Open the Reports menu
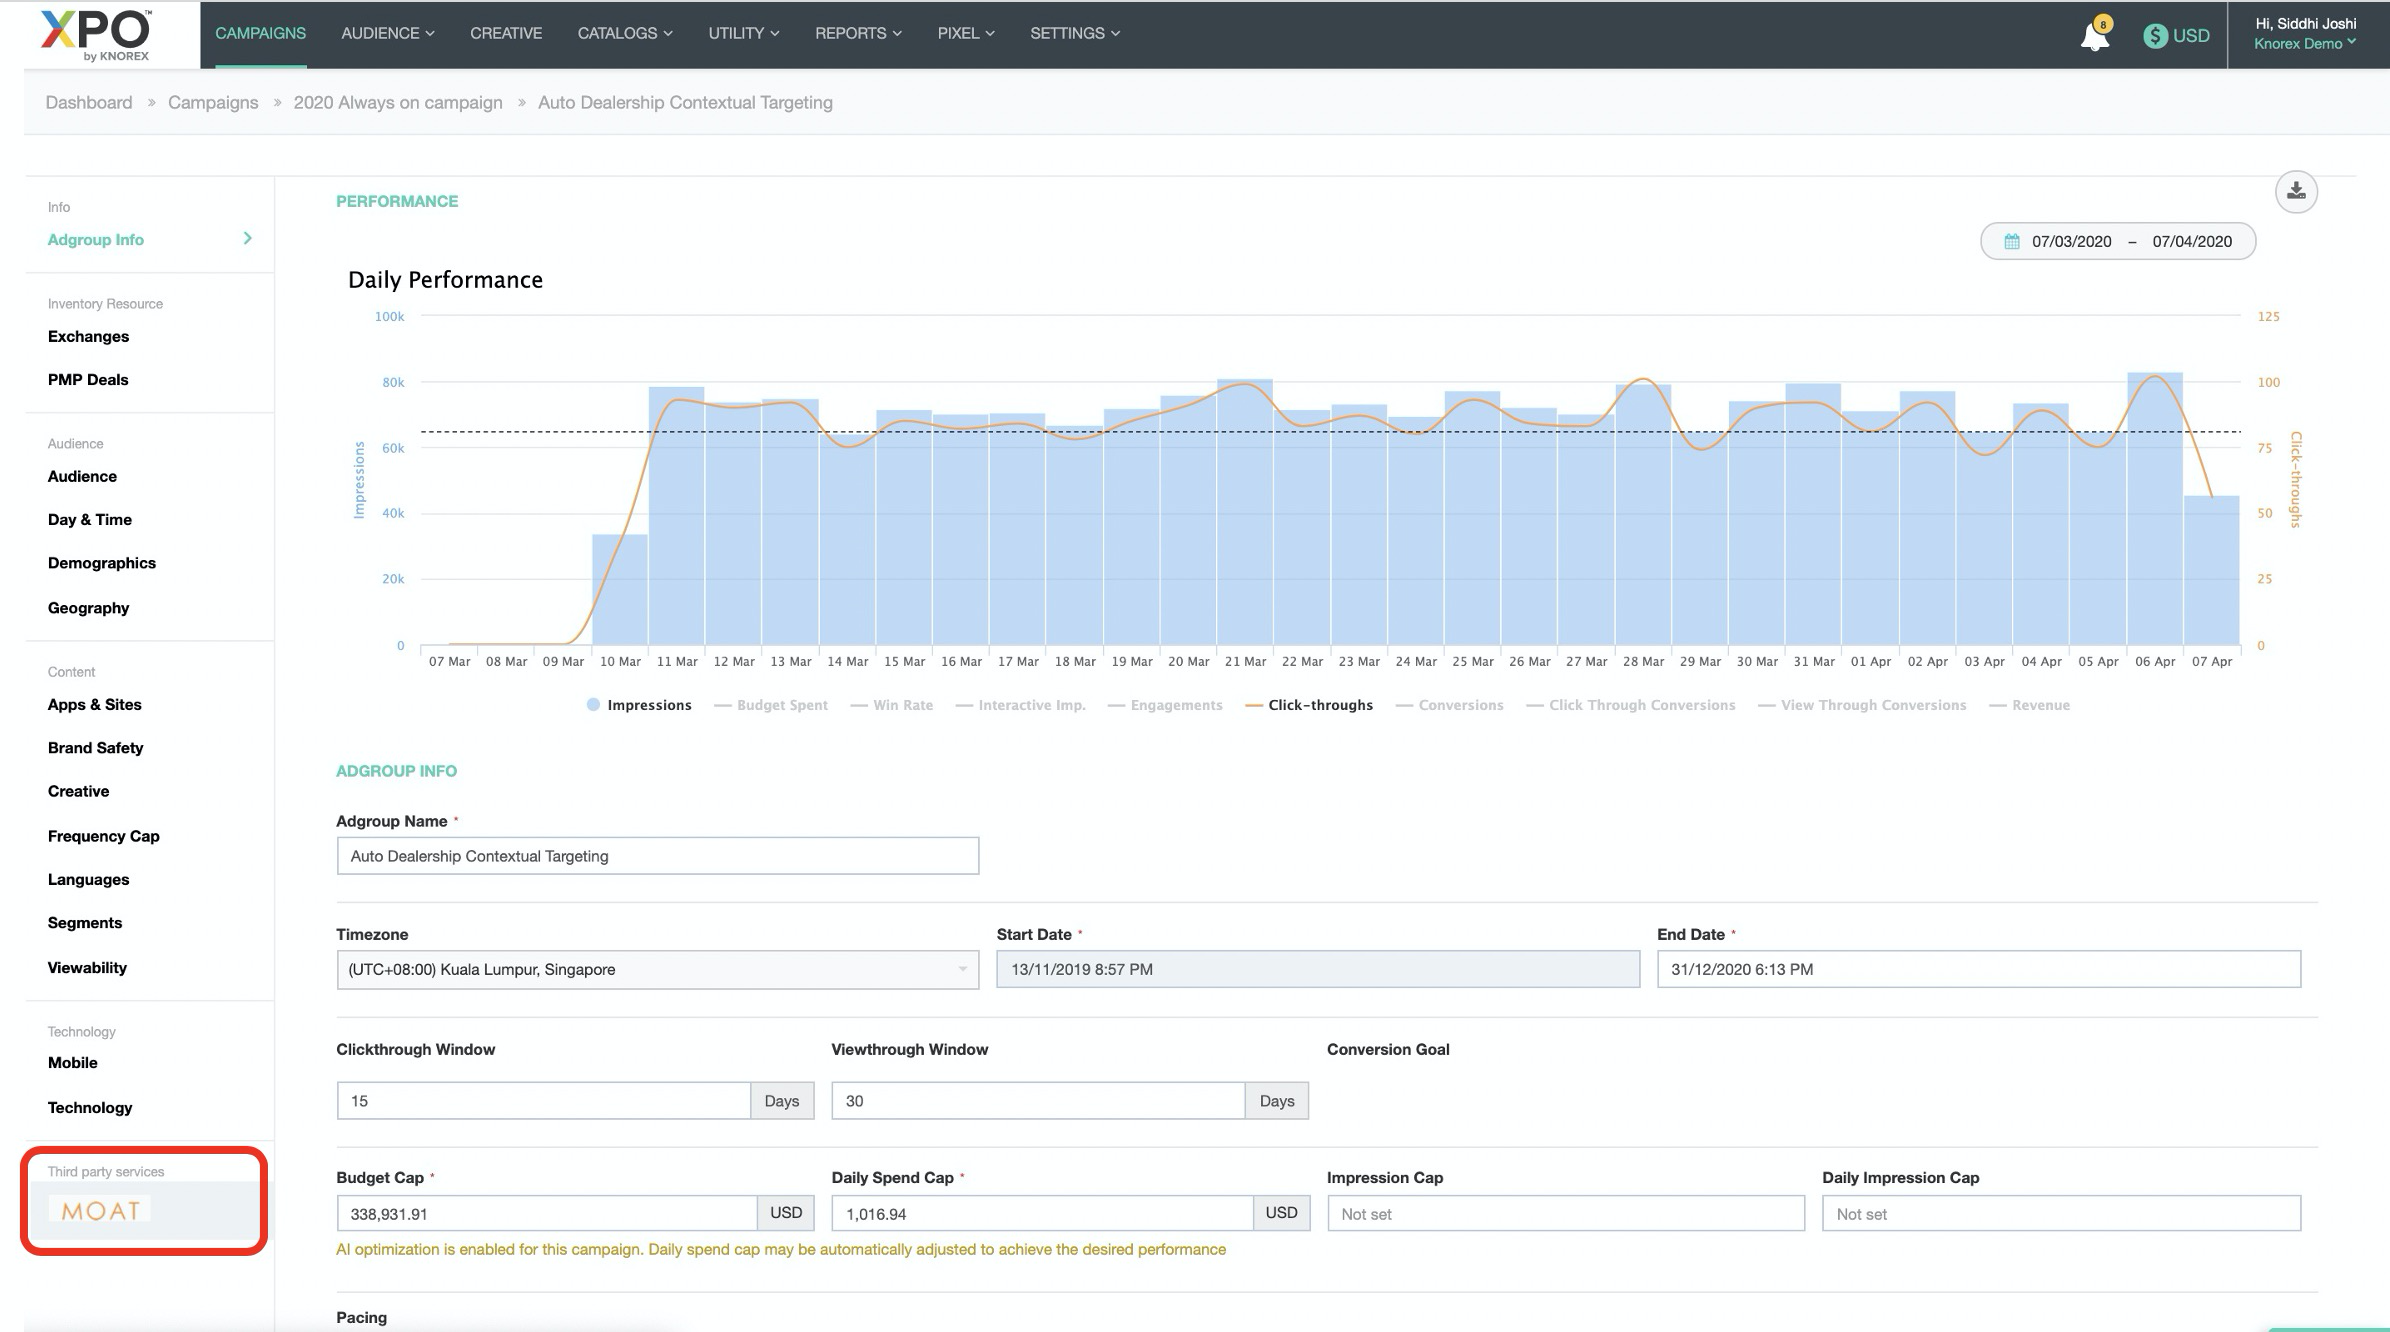This screenshot has height=1332, width=2390. pyautogui.click(x=857, y=33)
